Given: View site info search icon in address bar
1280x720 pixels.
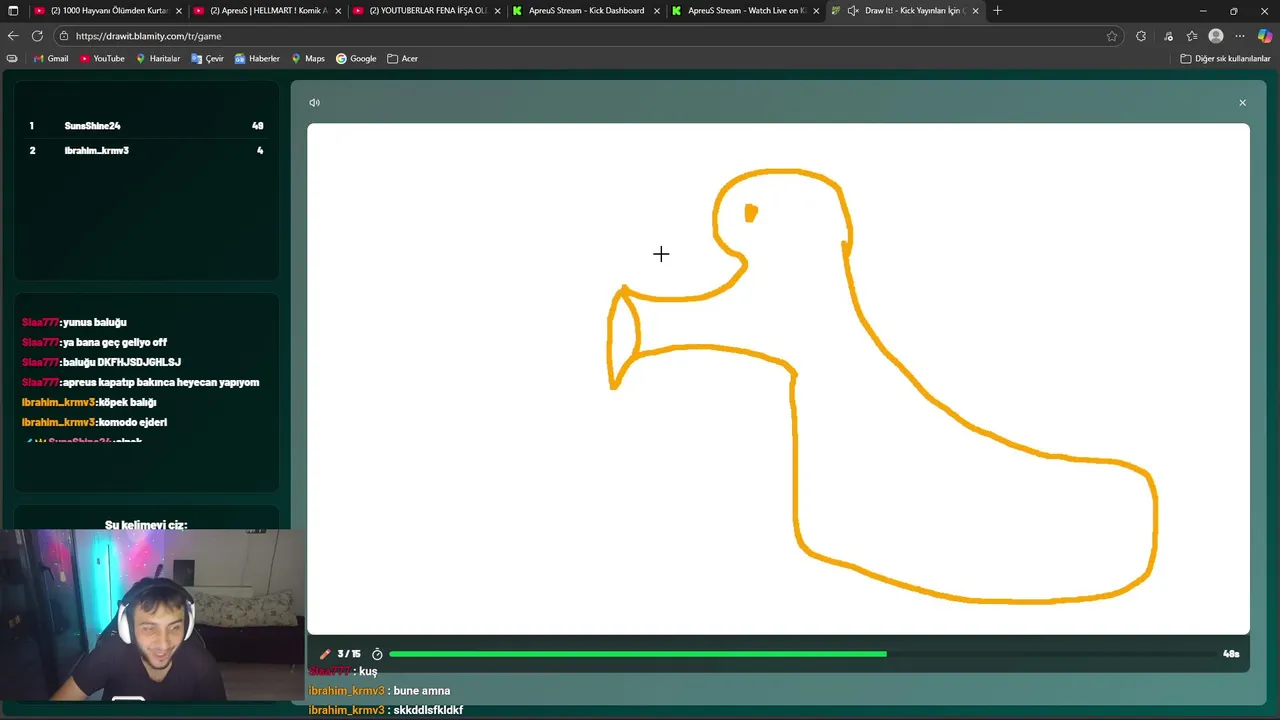Looking at the screenshot, I should tap(64, 36).
